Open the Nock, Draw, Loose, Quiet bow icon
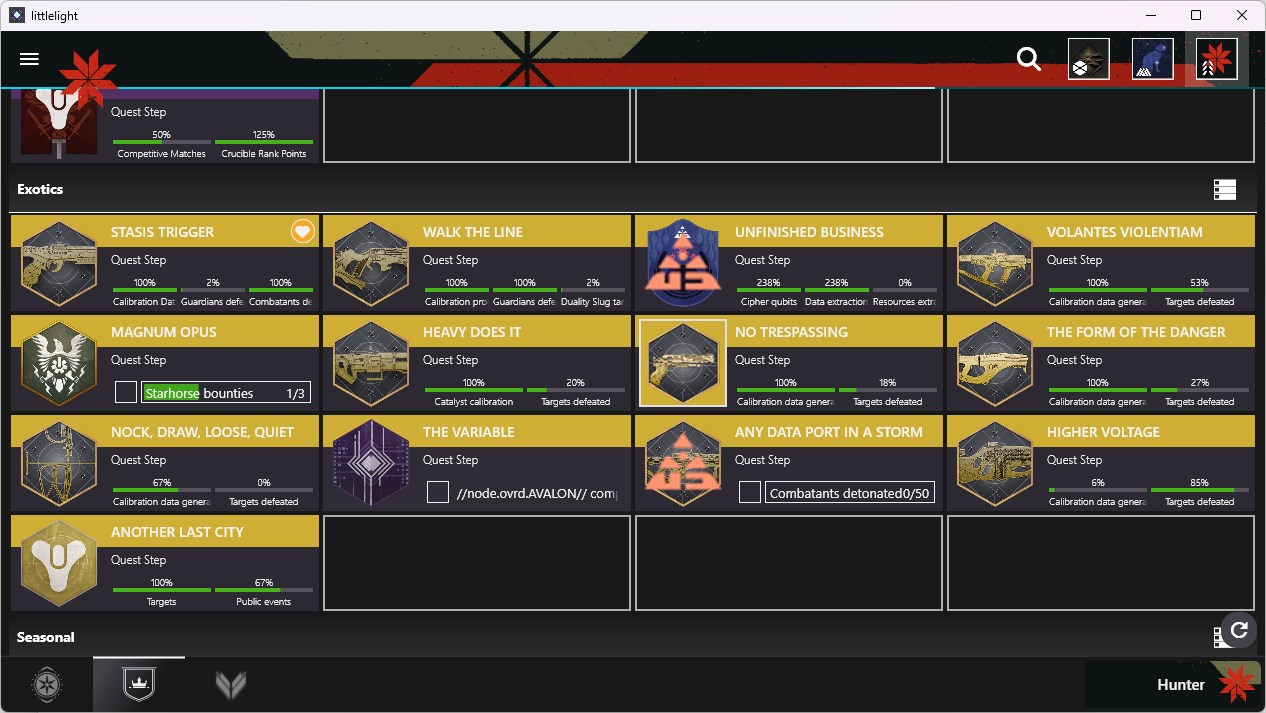 pyautogui.click(x=59, y=464)
